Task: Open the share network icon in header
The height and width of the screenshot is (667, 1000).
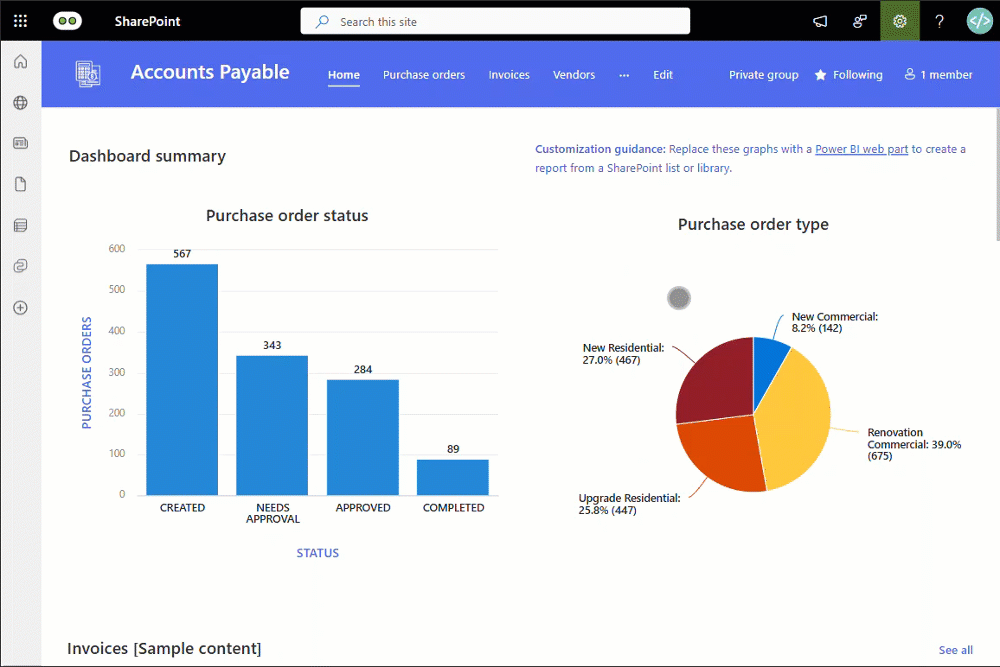Action: pyautogui.click(x=860, y=21)
